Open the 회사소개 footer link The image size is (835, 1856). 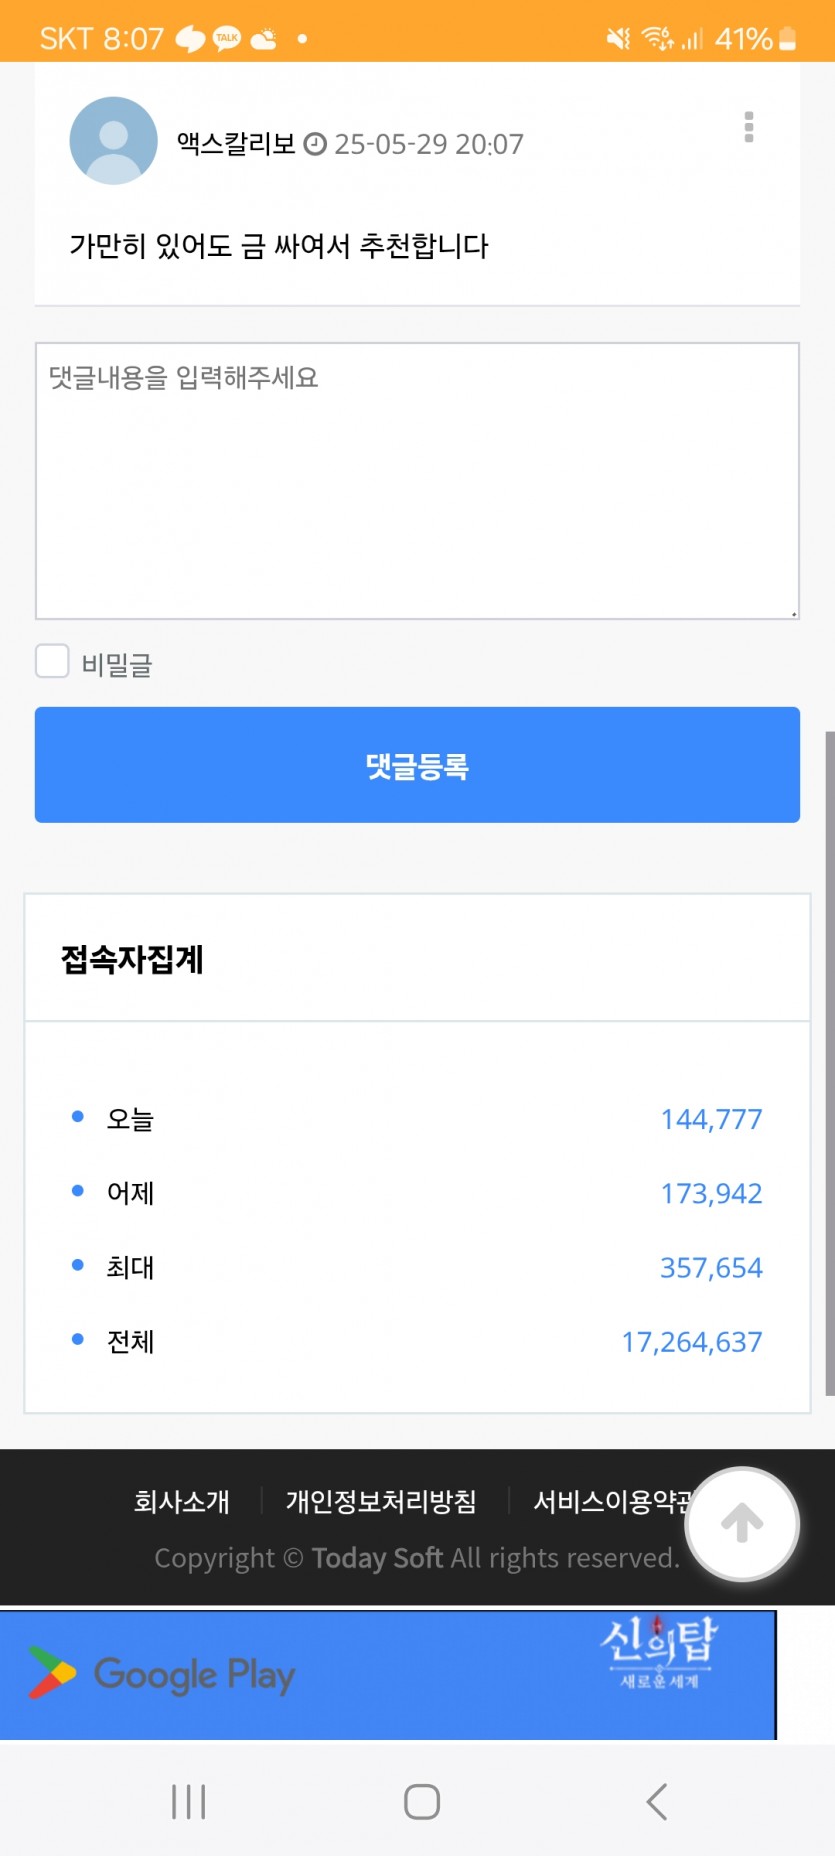coord(182,1501)
